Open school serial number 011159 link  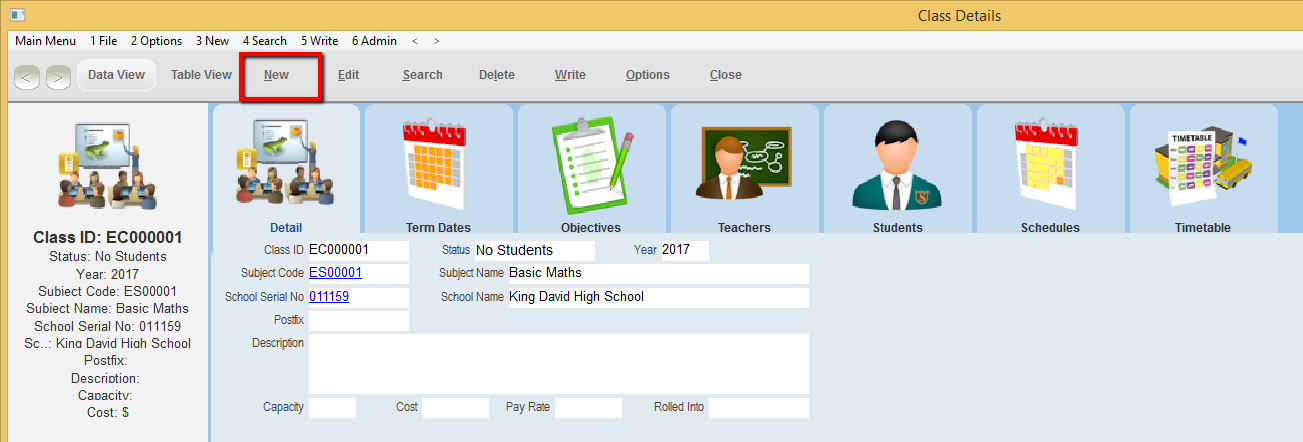[329, 297]
